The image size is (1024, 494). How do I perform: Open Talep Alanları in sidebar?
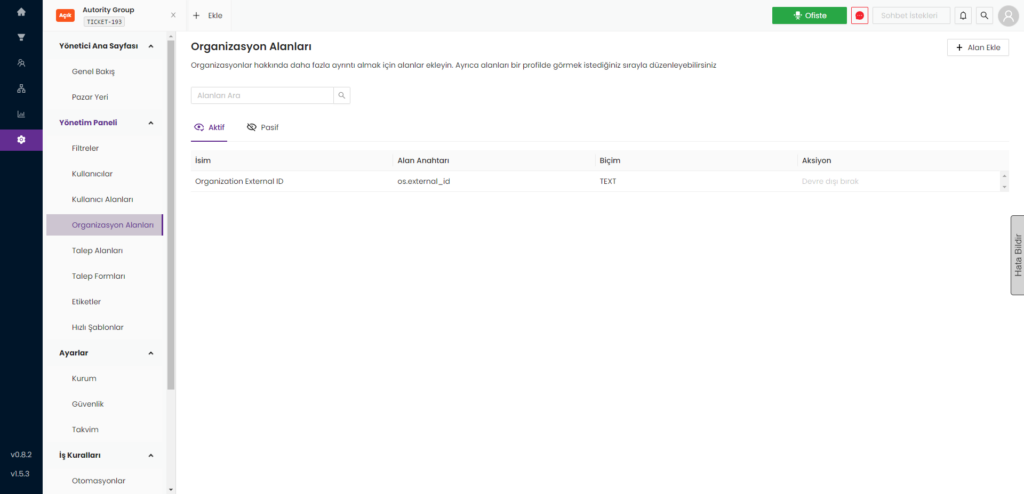[x=97, y=250]
